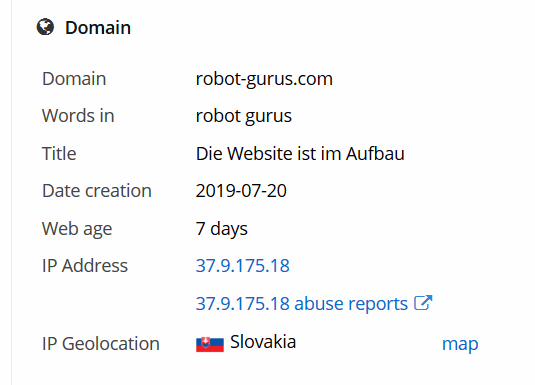Screen dimensions: 535x385
Task: Click the IP Address row label
Action: 85,266
